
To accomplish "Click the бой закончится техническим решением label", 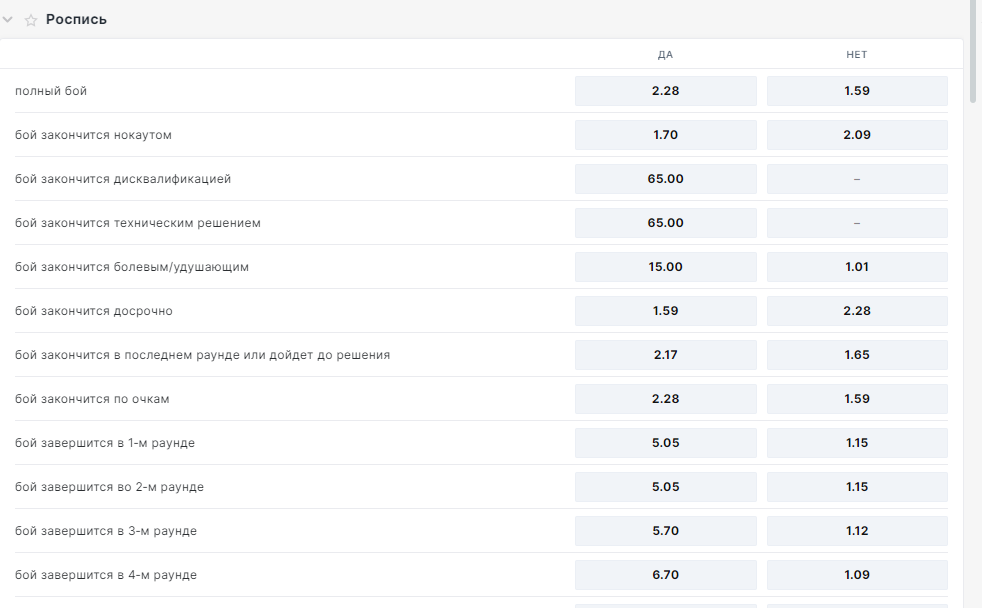I will [x=138, y=223].
